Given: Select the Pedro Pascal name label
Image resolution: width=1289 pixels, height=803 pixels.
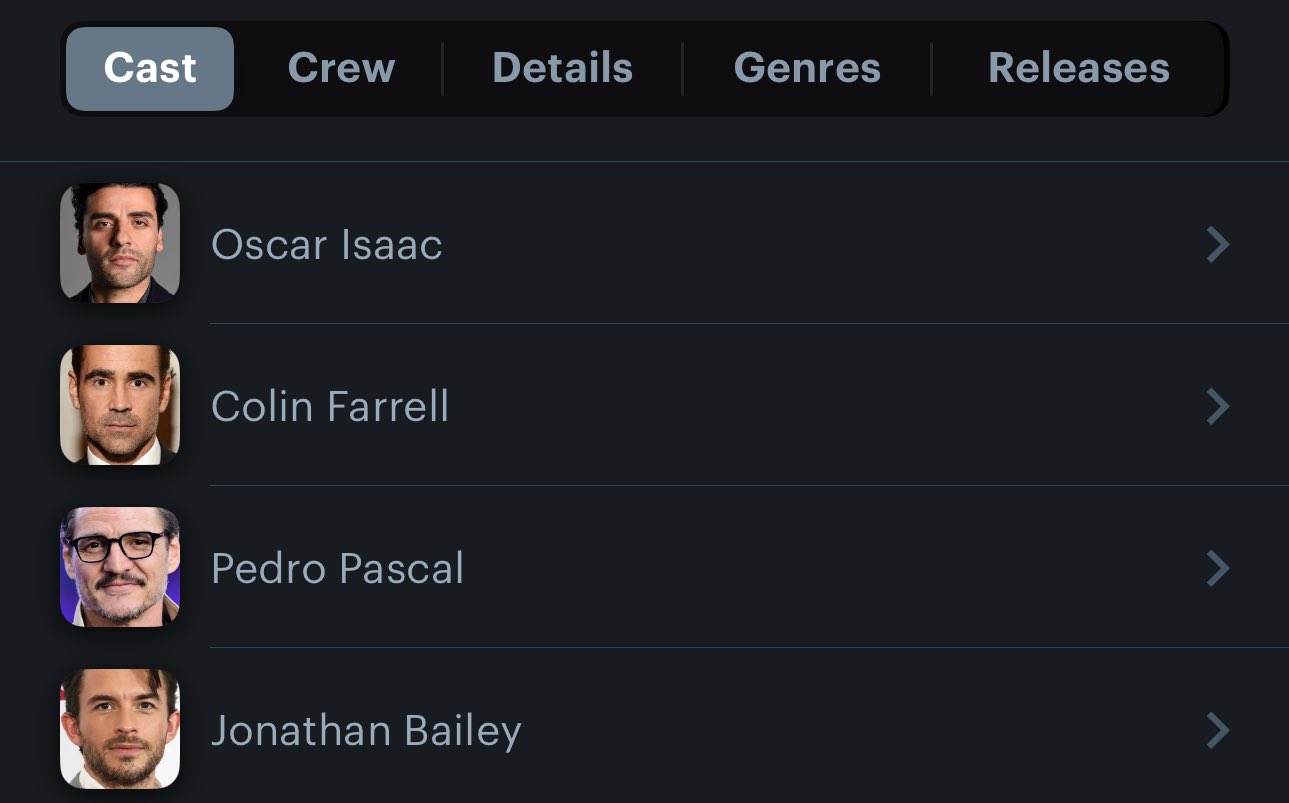Looking at the screenshot, I should pyautogui.click(x=338, y=569).
